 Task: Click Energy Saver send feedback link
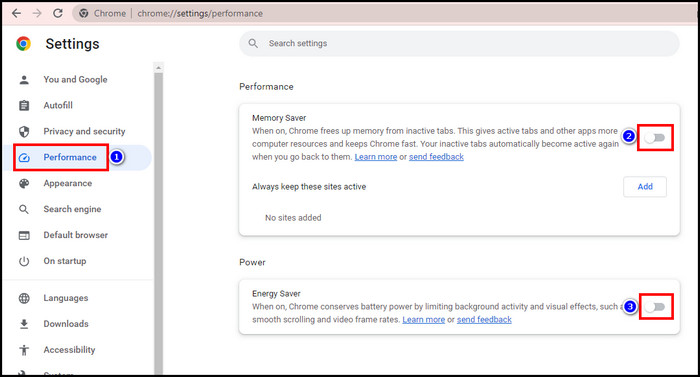coord(484,319)
